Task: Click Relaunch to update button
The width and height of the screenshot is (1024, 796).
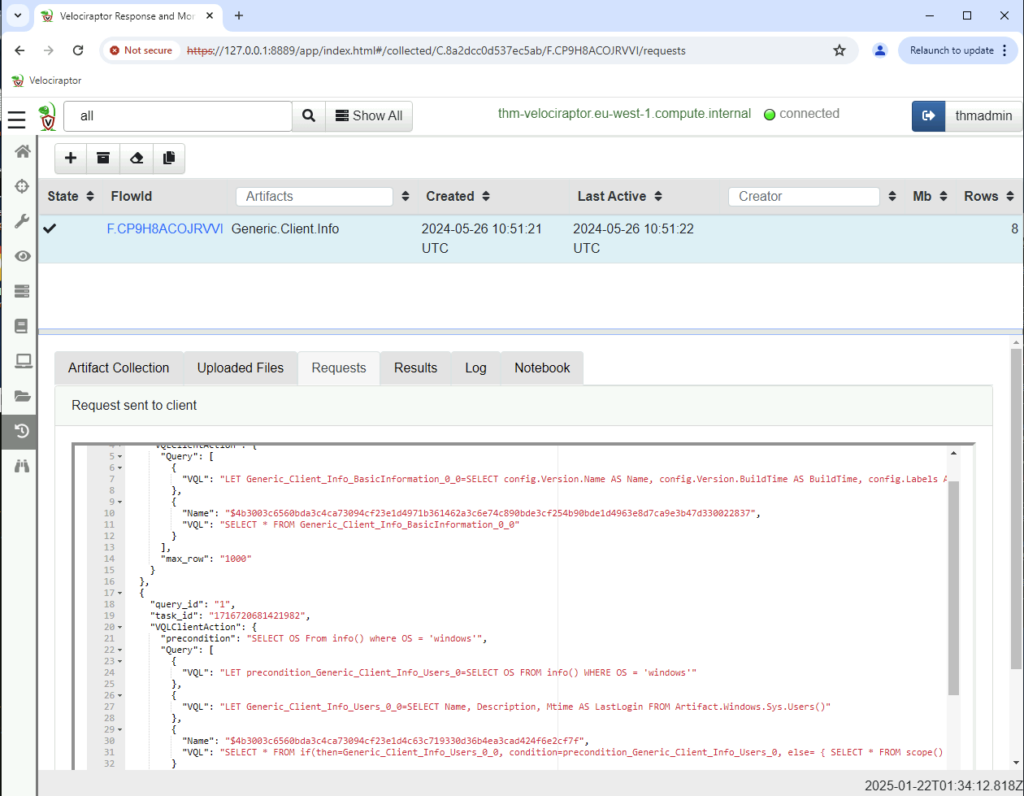Action: pyautogui.click(x=952, y=50)
